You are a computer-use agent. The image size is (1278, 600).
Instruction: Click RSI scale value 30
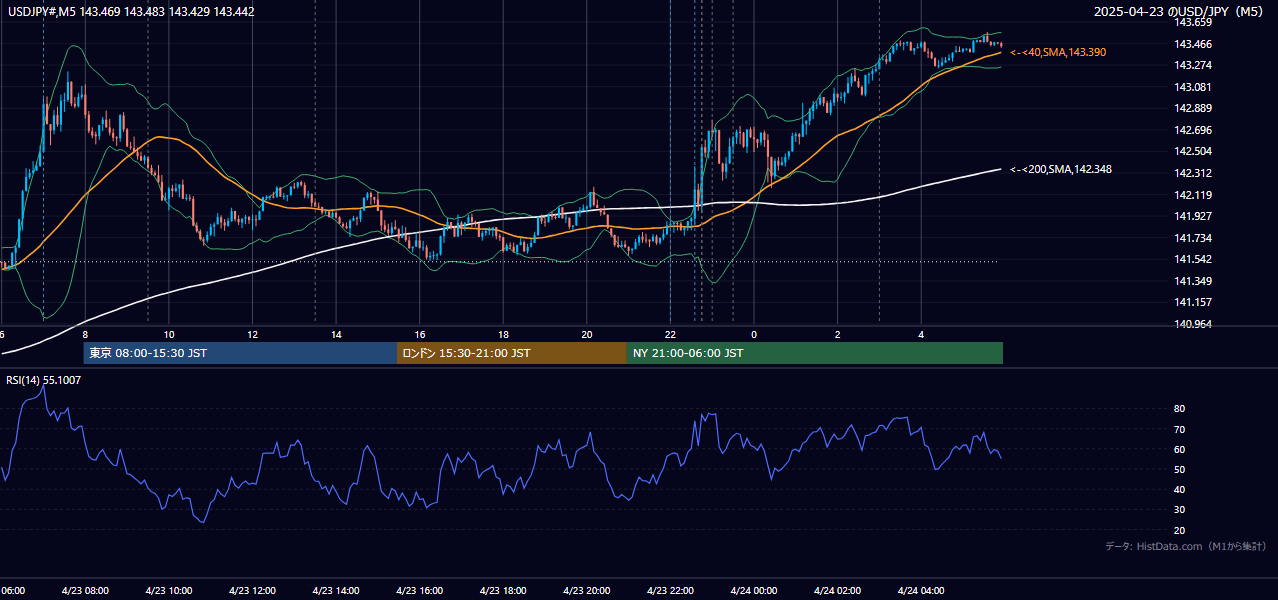coord(1180,510)
